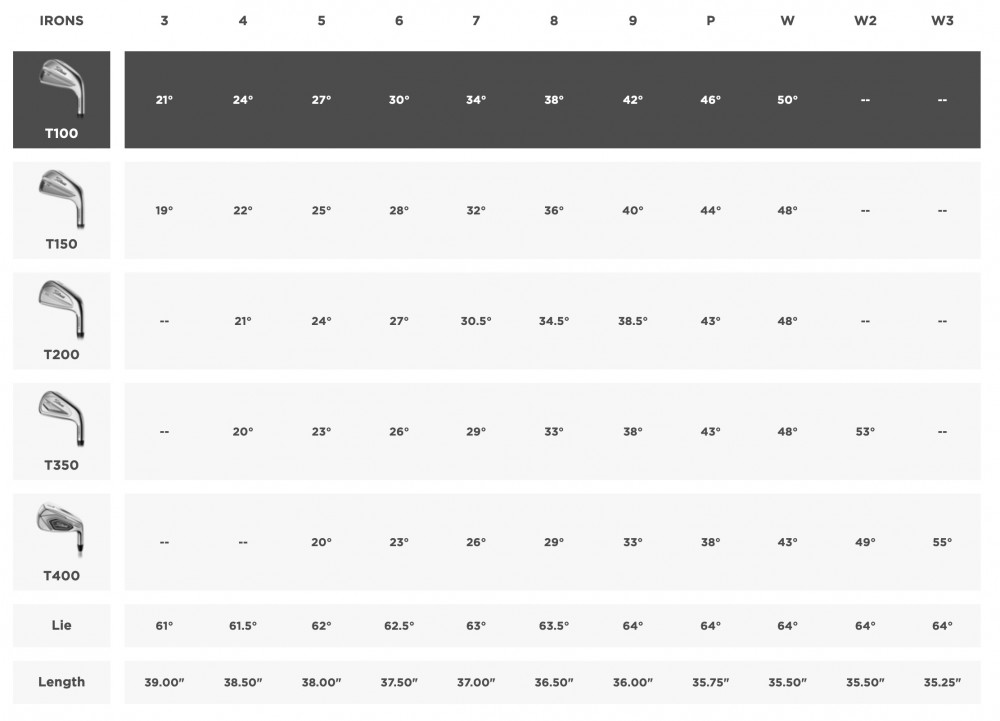This screenshot has height=721, width=1000.
Task: Select the T400 iron club image
Action: tap(61, 530)
